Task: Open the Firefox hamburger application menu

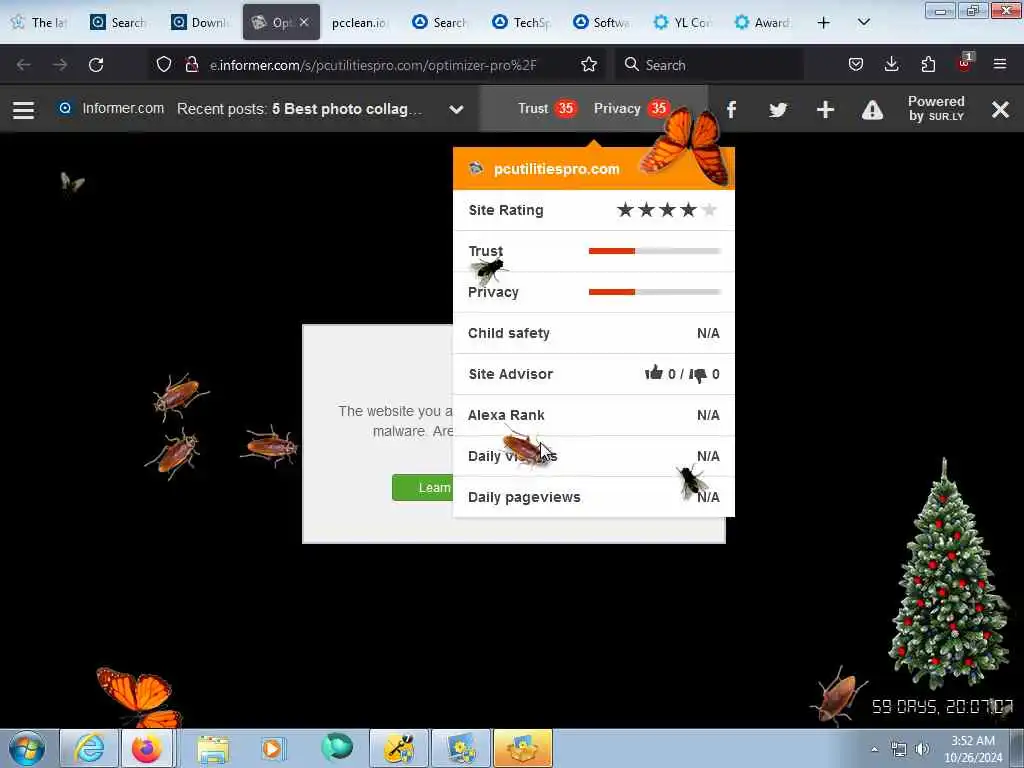Action: pyautogui.click(x=1000, y=64)
